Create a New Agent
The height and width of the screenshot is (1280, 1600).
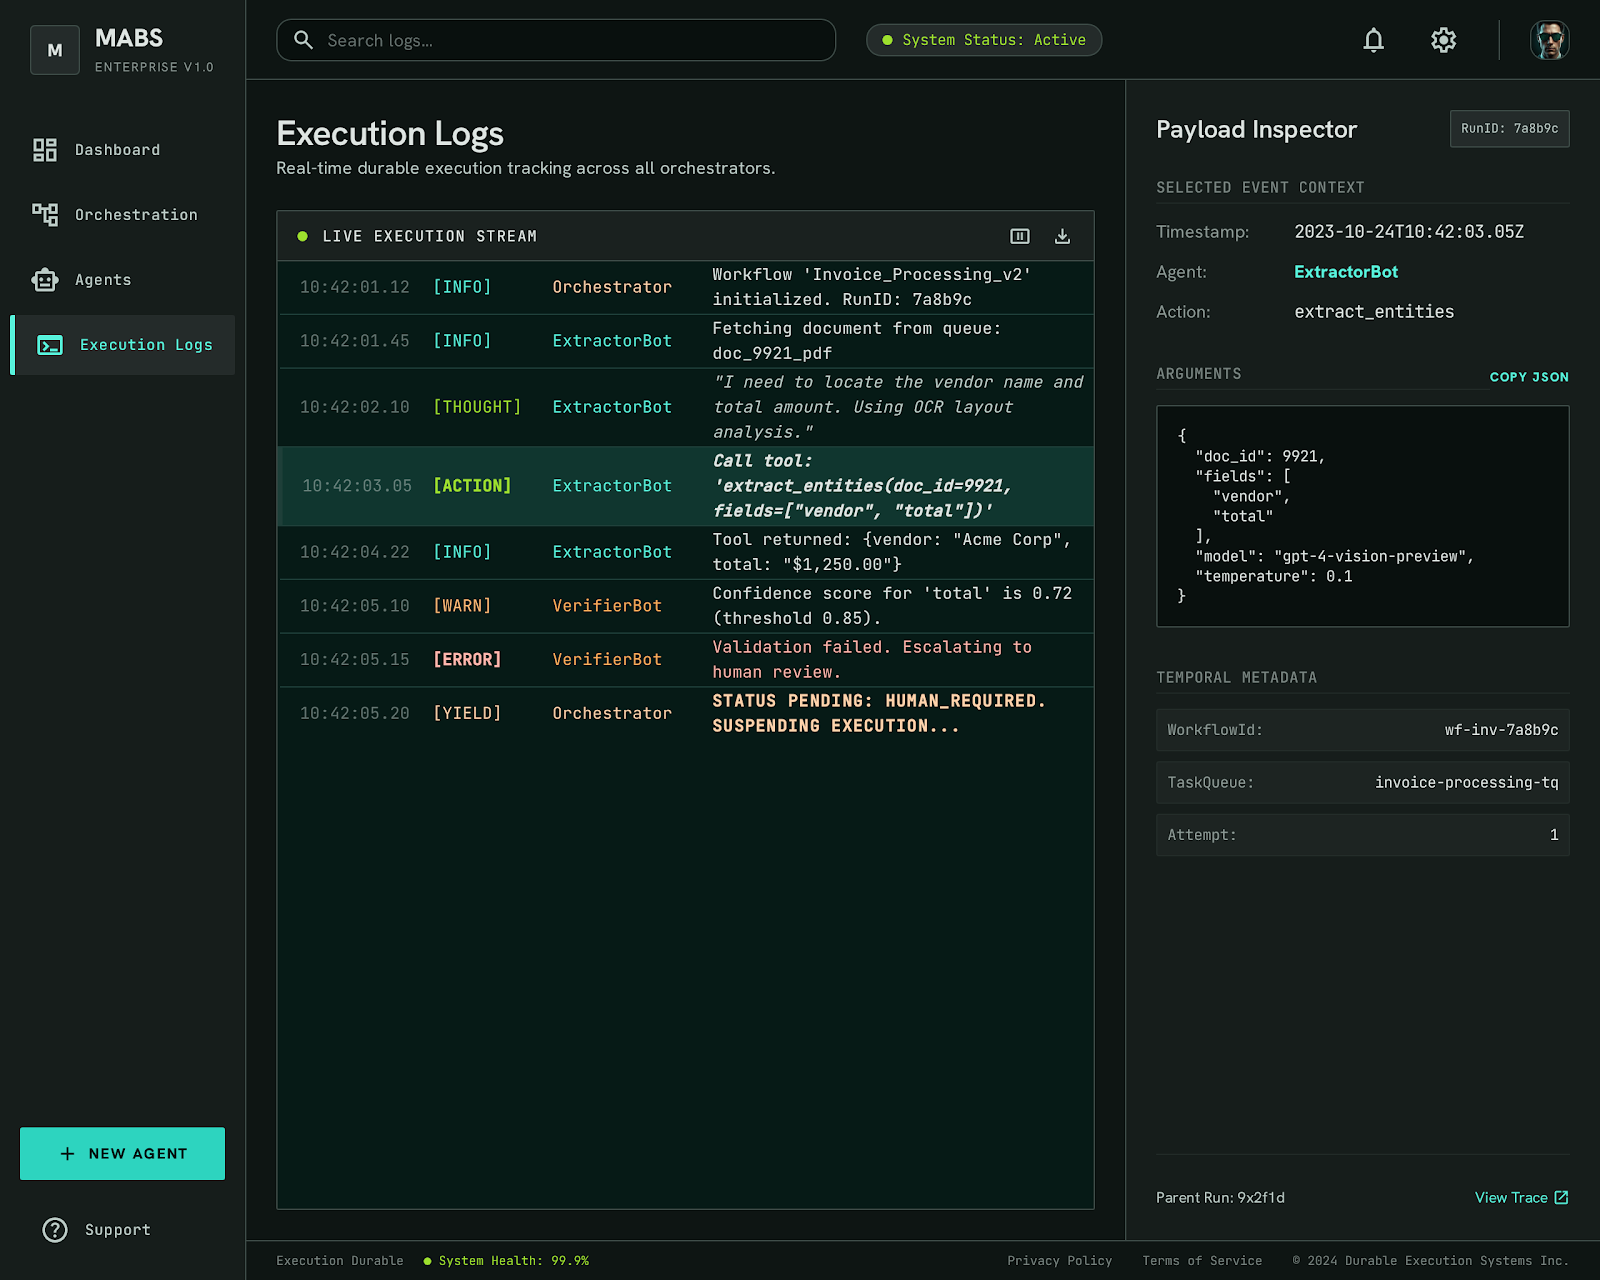122,1154
